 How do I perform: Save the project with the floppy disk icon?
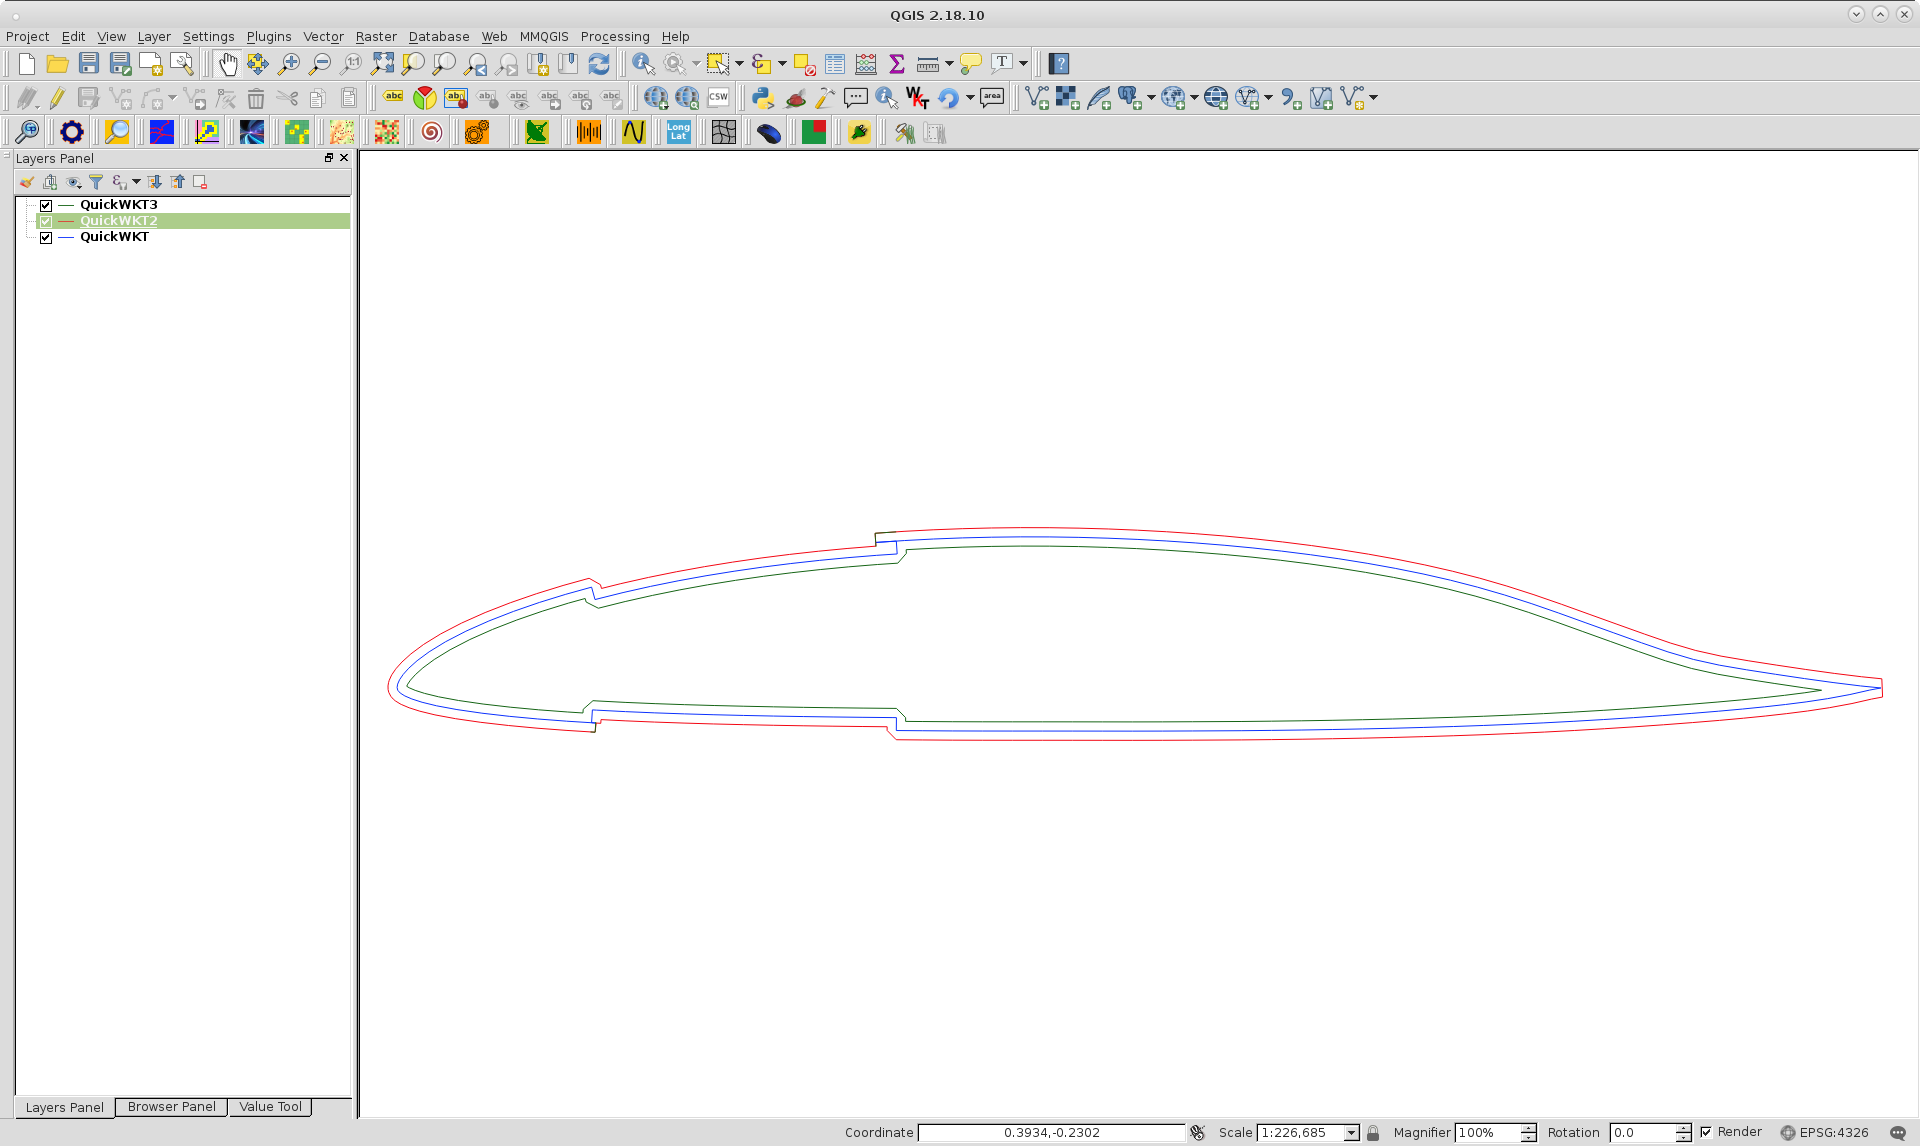(x=89, y=64)
